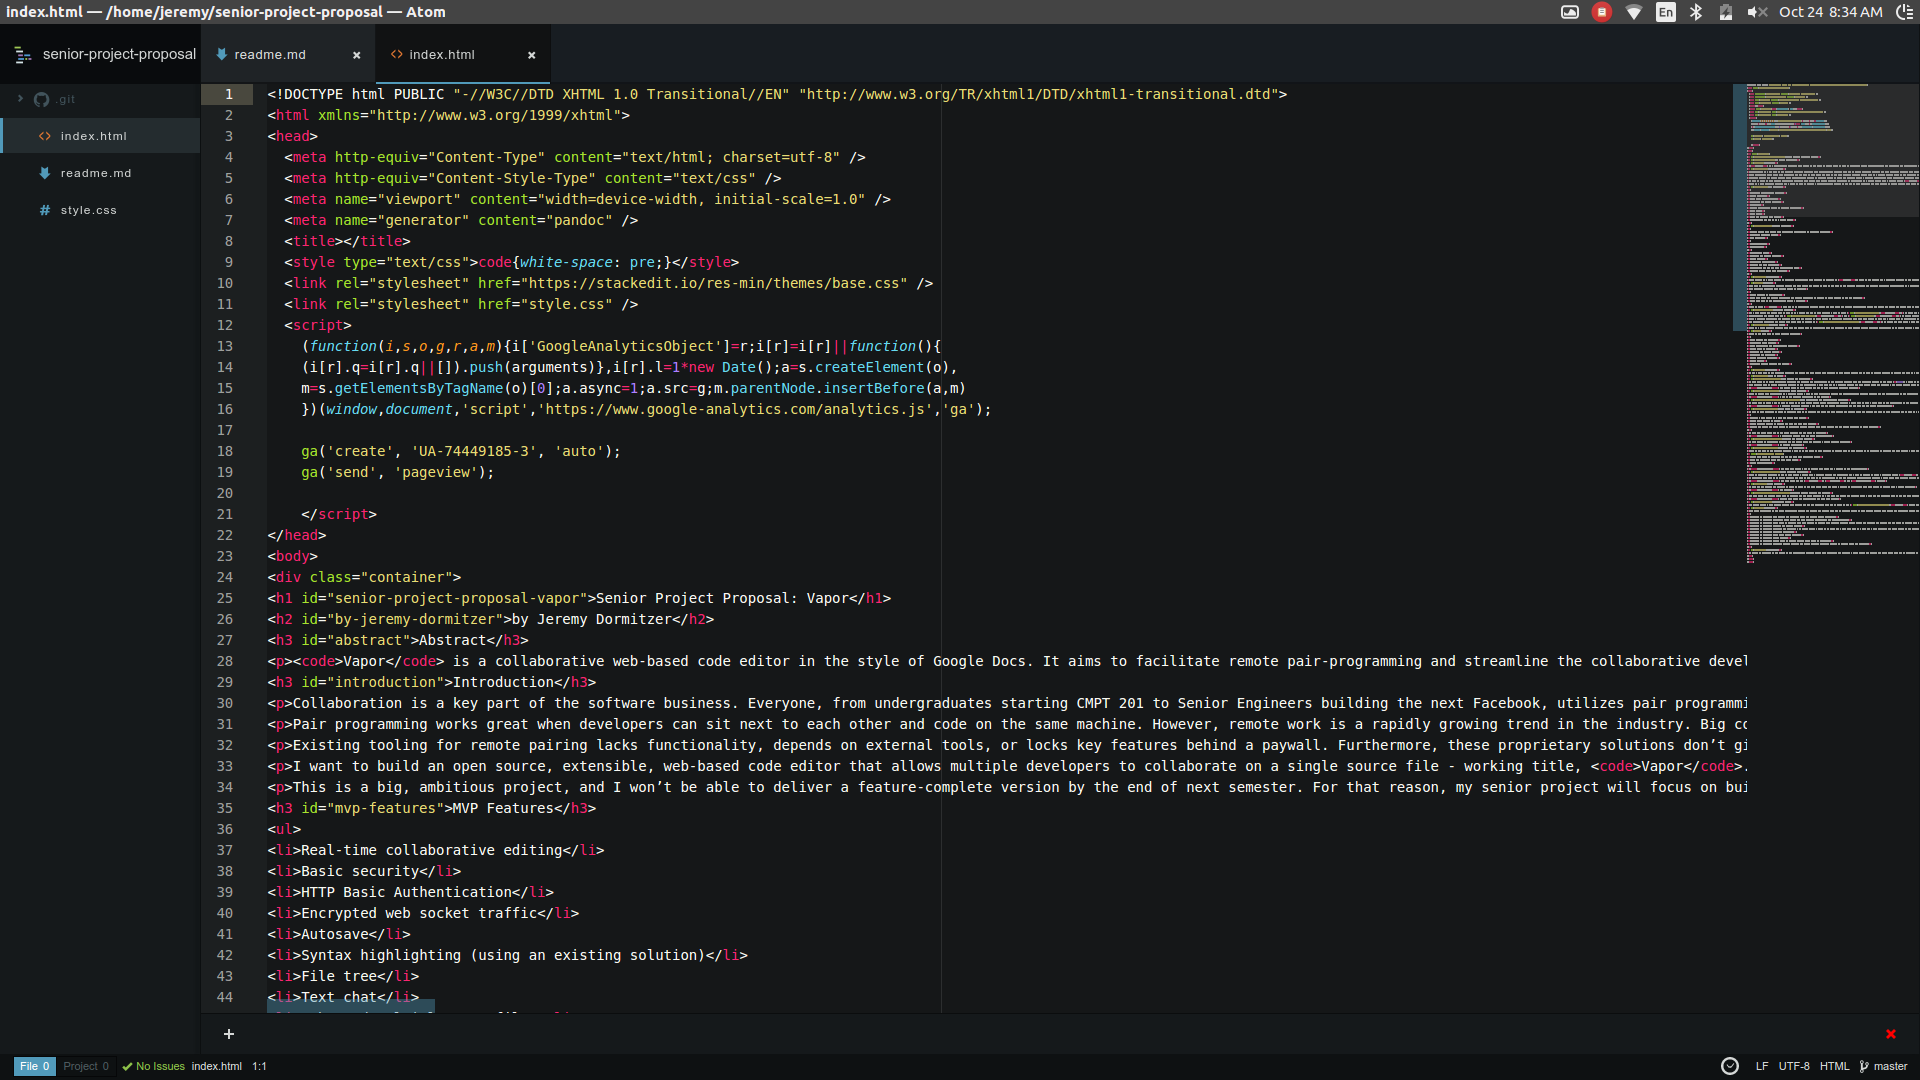Click line number 25 in the gutter
This screenshot has height=1080, width=1920.
[225, 598]
